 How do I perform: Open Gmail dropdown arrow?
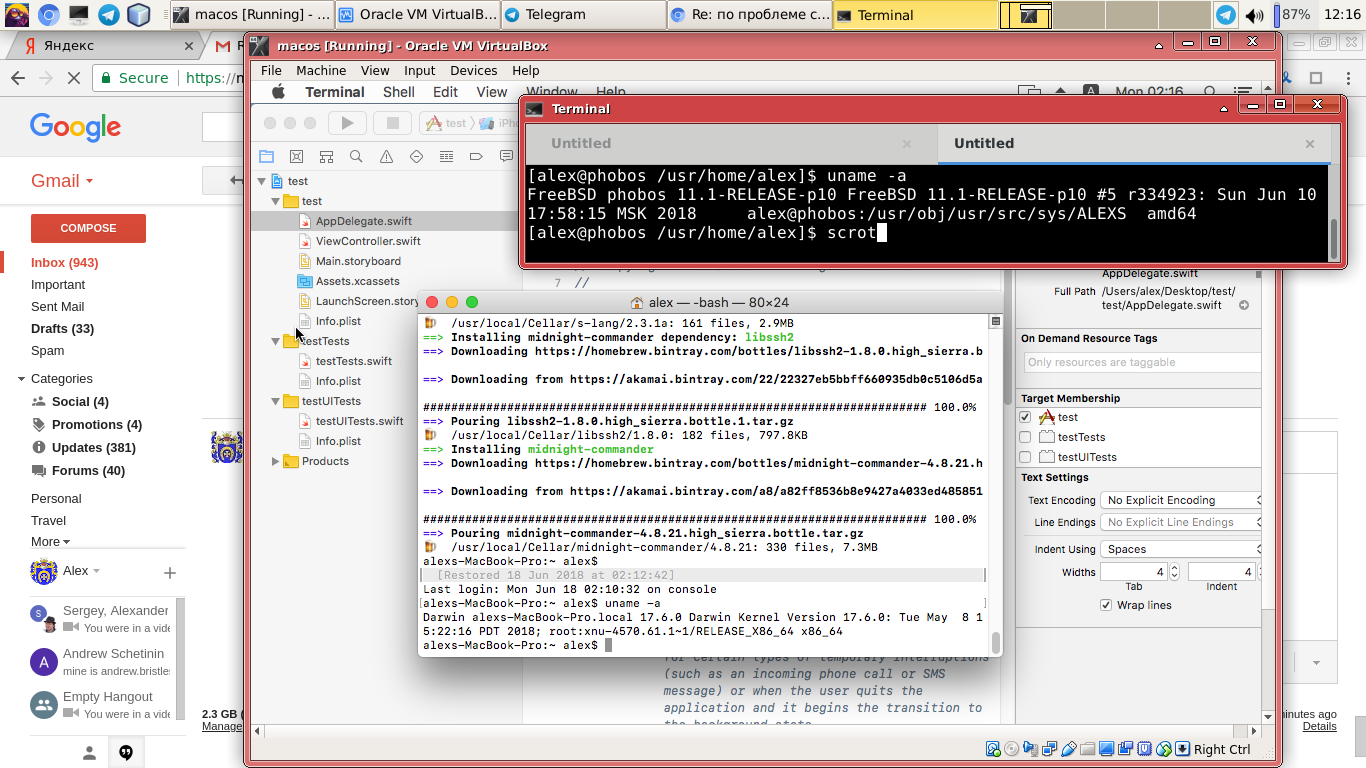tap(89, 182)
